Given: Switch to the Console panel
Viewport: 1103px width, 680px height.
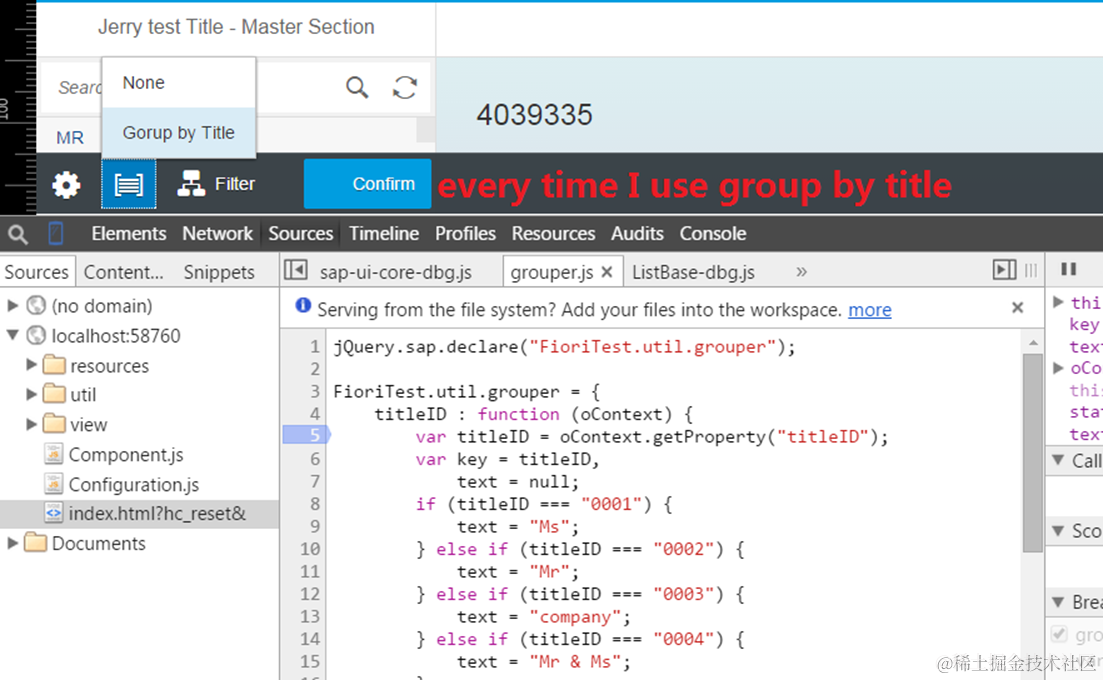Looking at the screenshot, I should (713, 233).
